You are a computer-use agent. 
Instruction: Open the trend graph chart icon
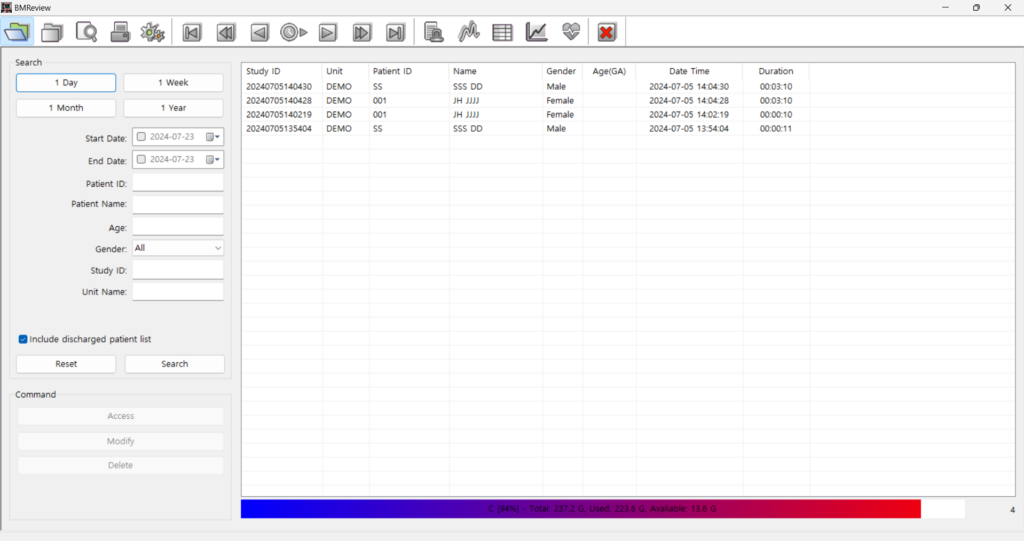pyautogui.click(x=536, y=31)
